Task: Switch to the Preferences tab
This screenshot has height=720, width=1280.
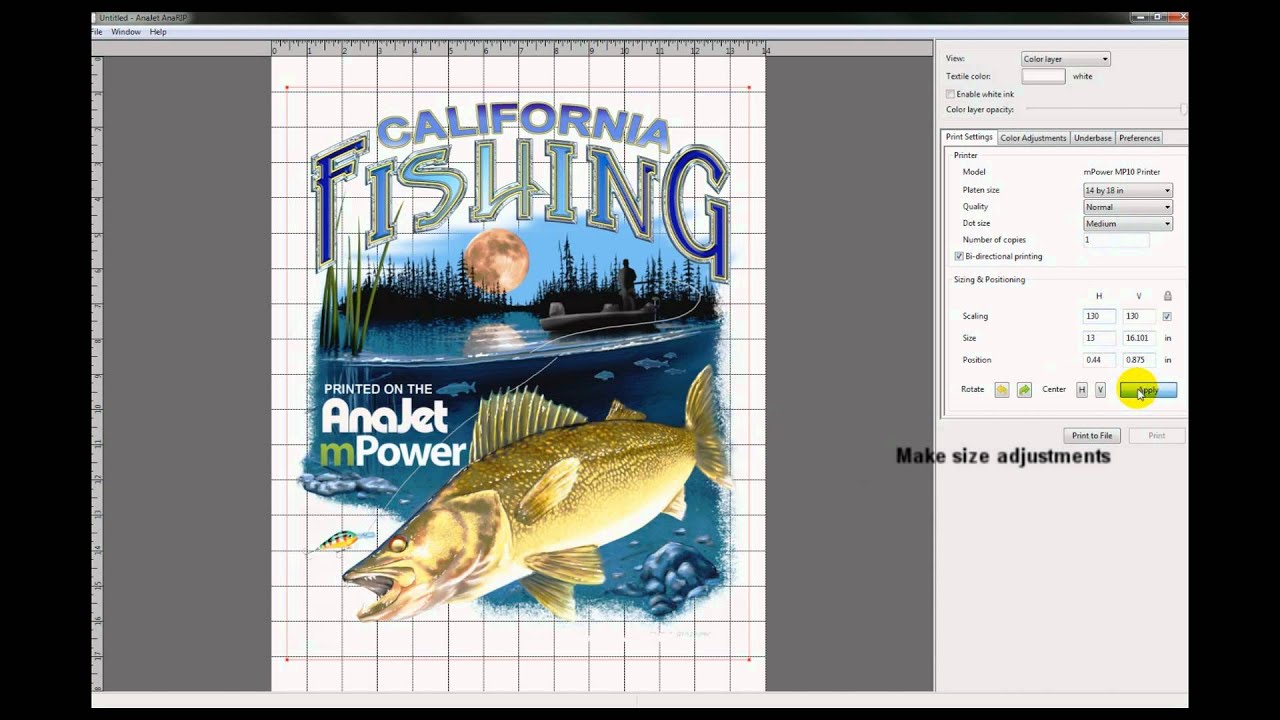Action: (1139, 138)
